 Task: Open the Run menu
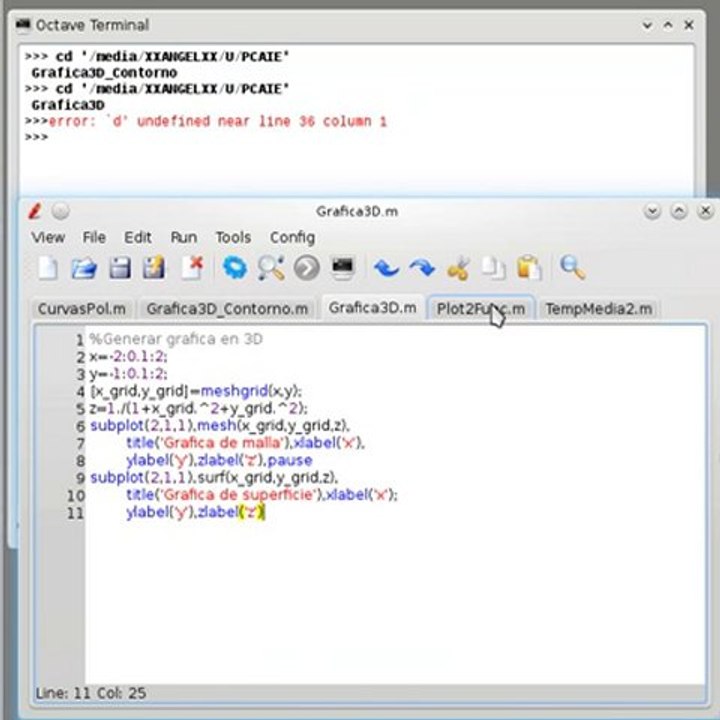[x=184, y=237]
